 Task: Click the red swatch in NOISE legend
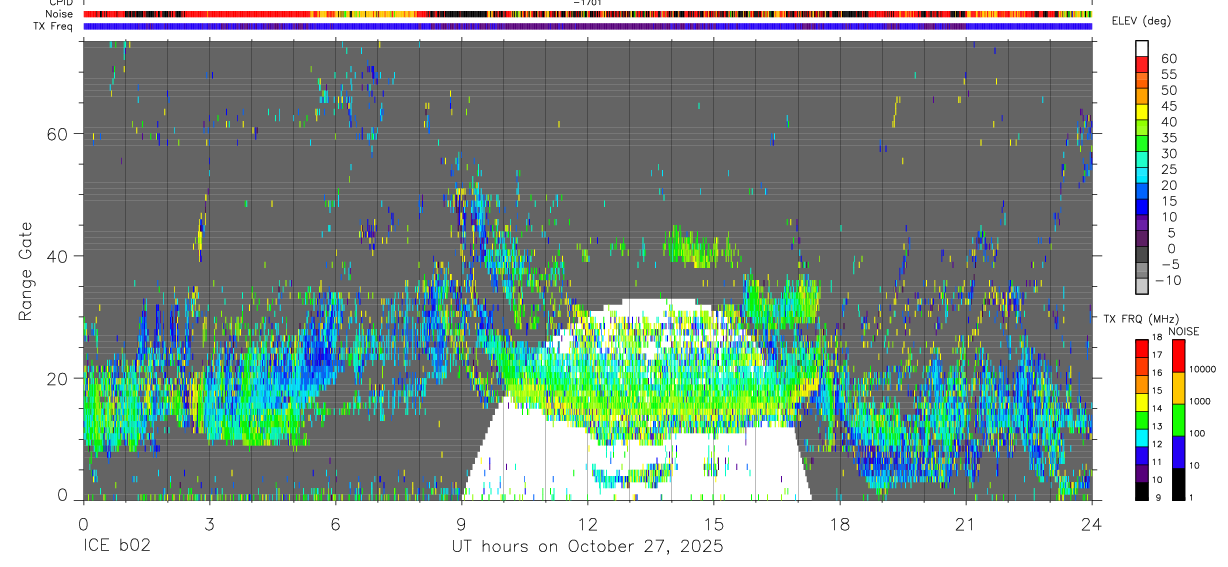tap(1179, 355)
